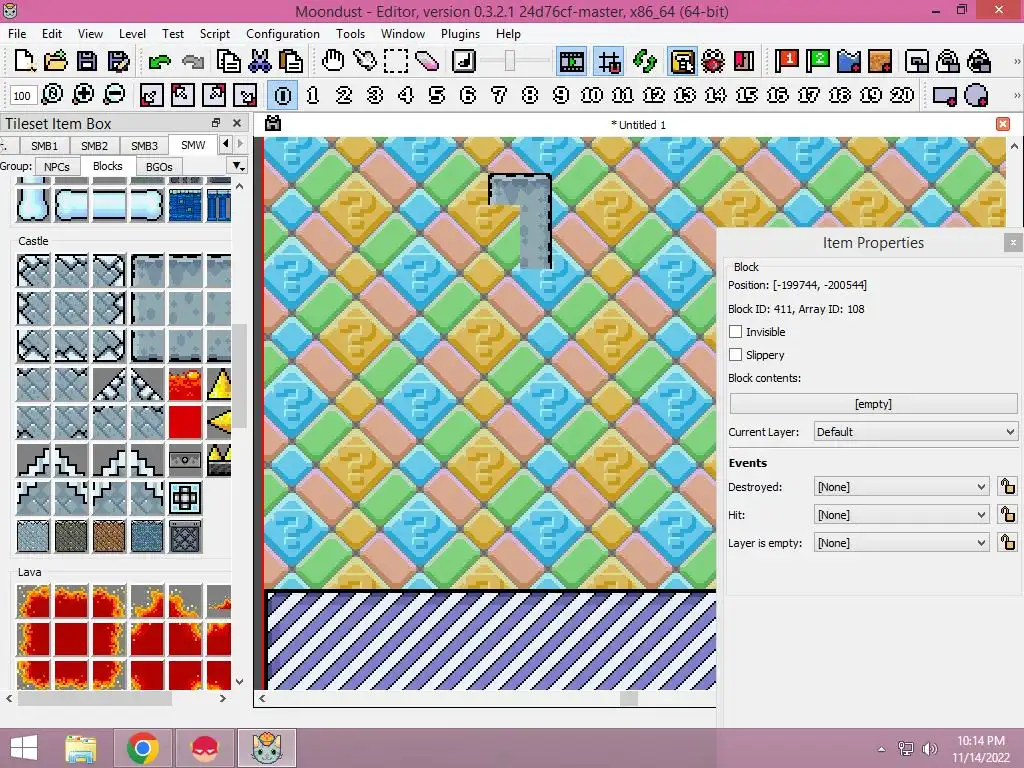The image size is (1024, 768).
Task: Switch to section 12
Action: tap(654, 95)
